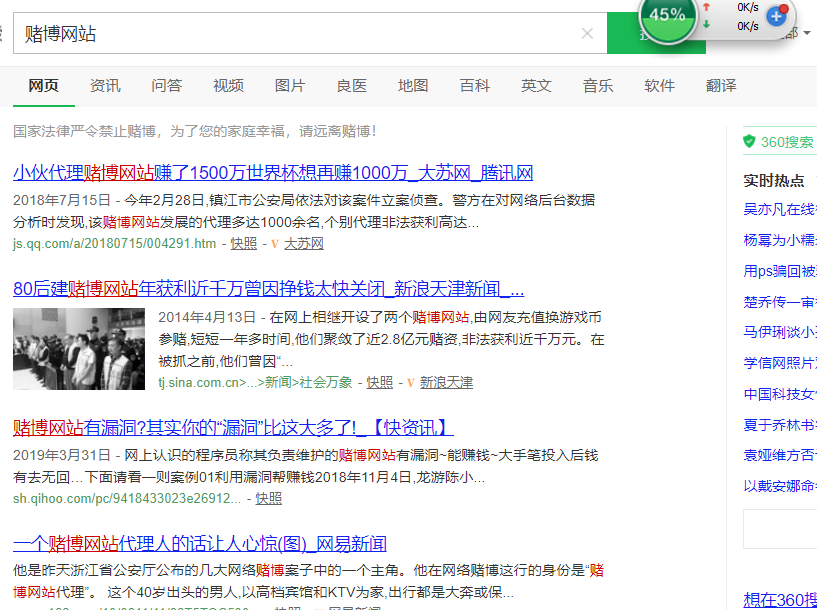817x610 pixels.
Task: Visit the 大苏网 source link
Action: (x=304, y=243)
